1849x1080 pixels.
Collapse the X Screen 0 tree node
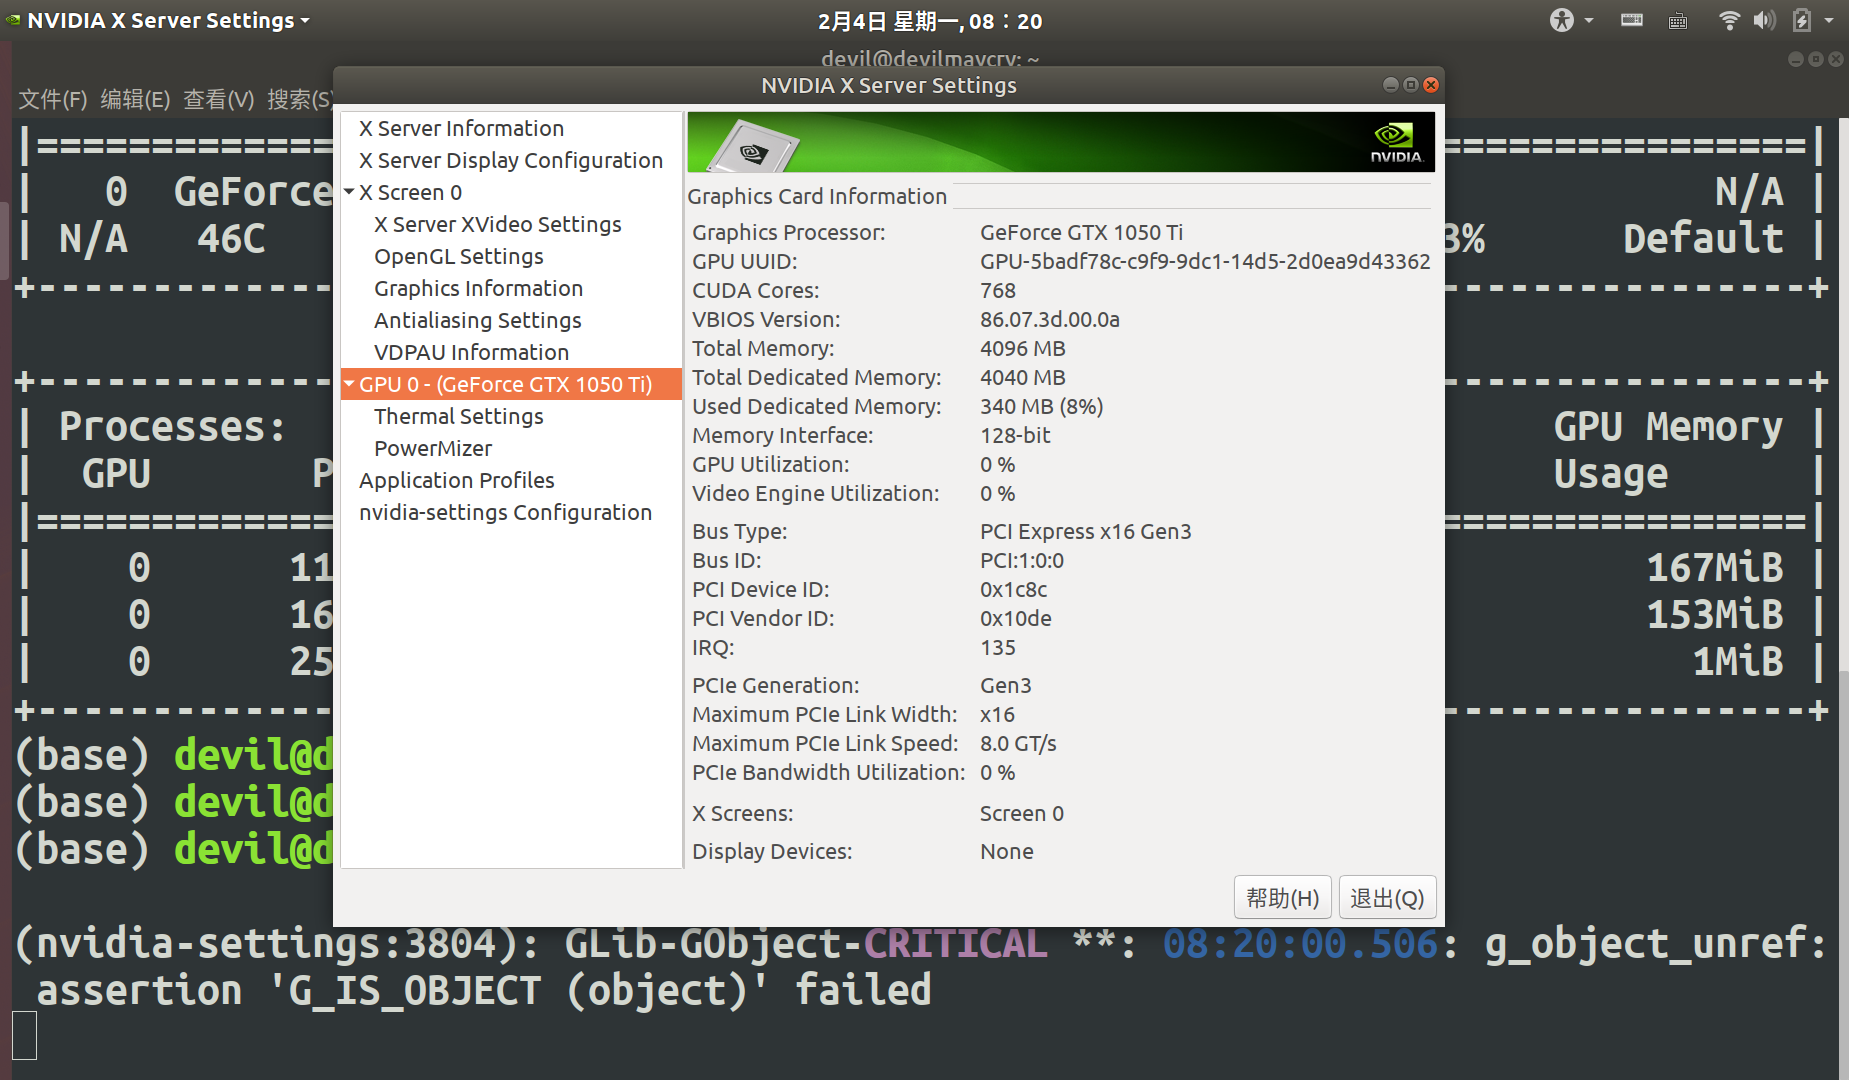pos(349,191)
